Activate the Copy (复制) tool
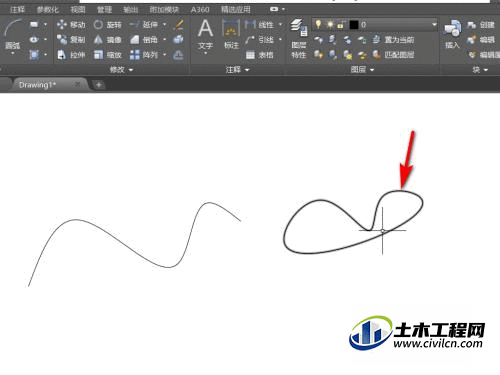 pyautogui.click(x=71, y=40)
